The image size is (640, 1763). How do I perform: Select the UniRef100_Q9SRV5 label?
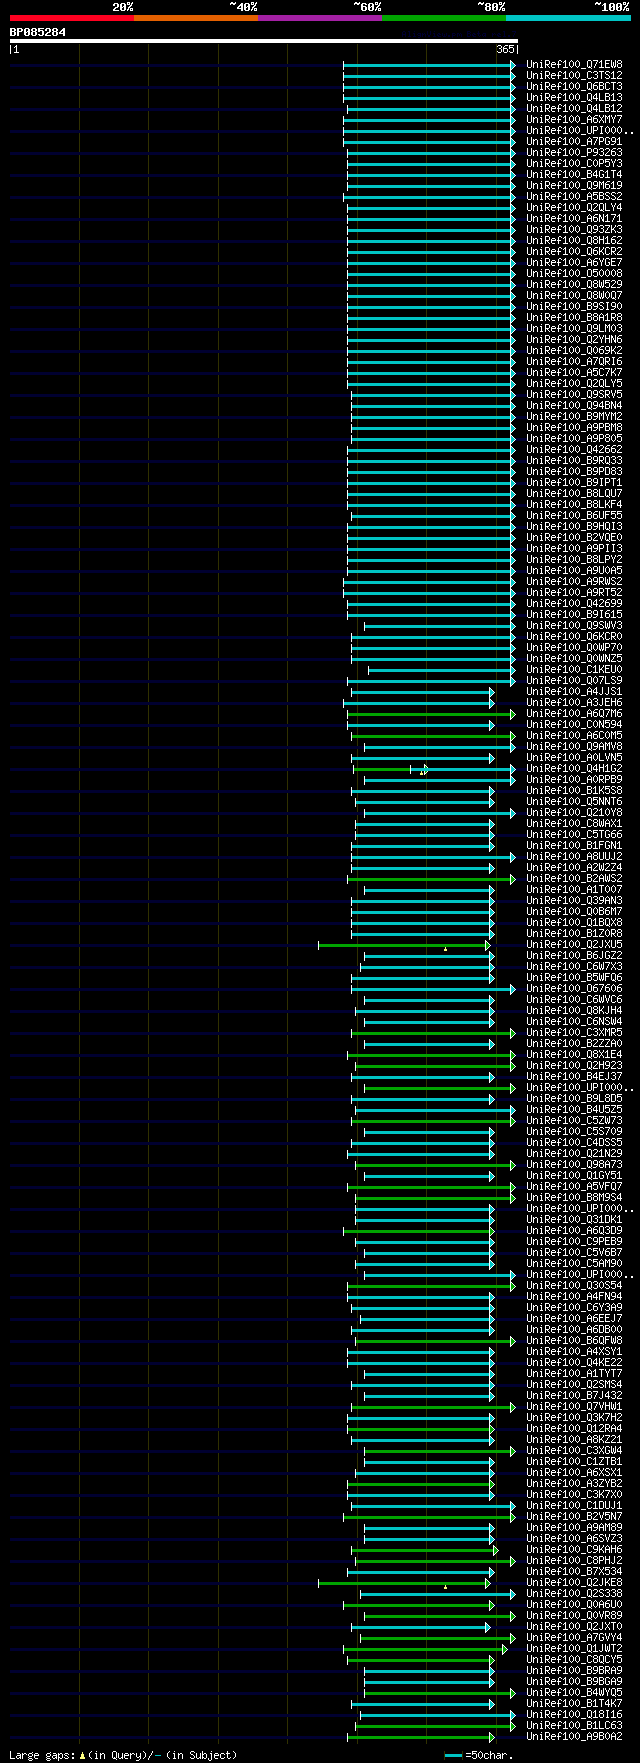(x=574, y=394)
